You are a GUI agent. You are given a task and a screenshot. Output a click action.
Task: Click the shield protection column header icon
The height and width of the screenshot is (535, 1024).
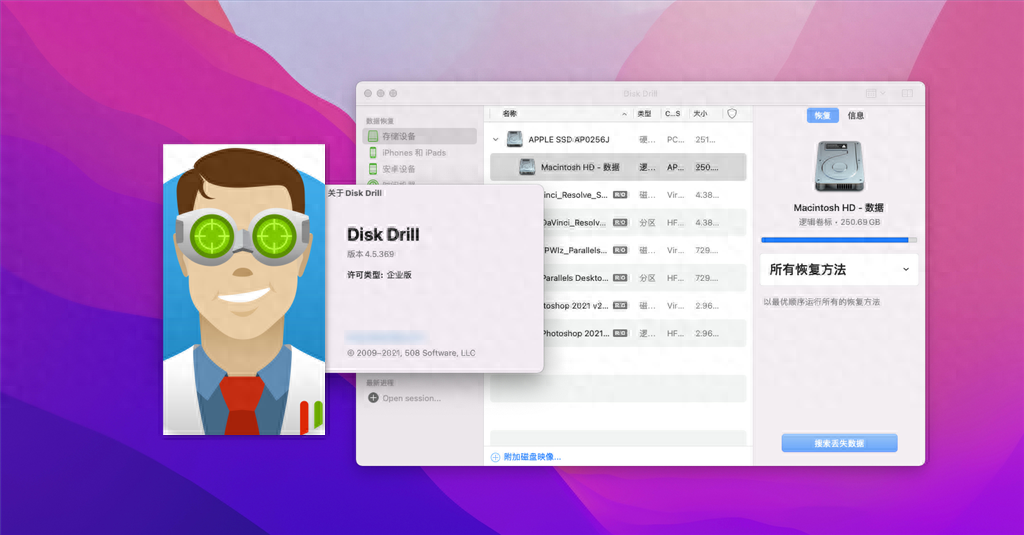coord(732,114)
